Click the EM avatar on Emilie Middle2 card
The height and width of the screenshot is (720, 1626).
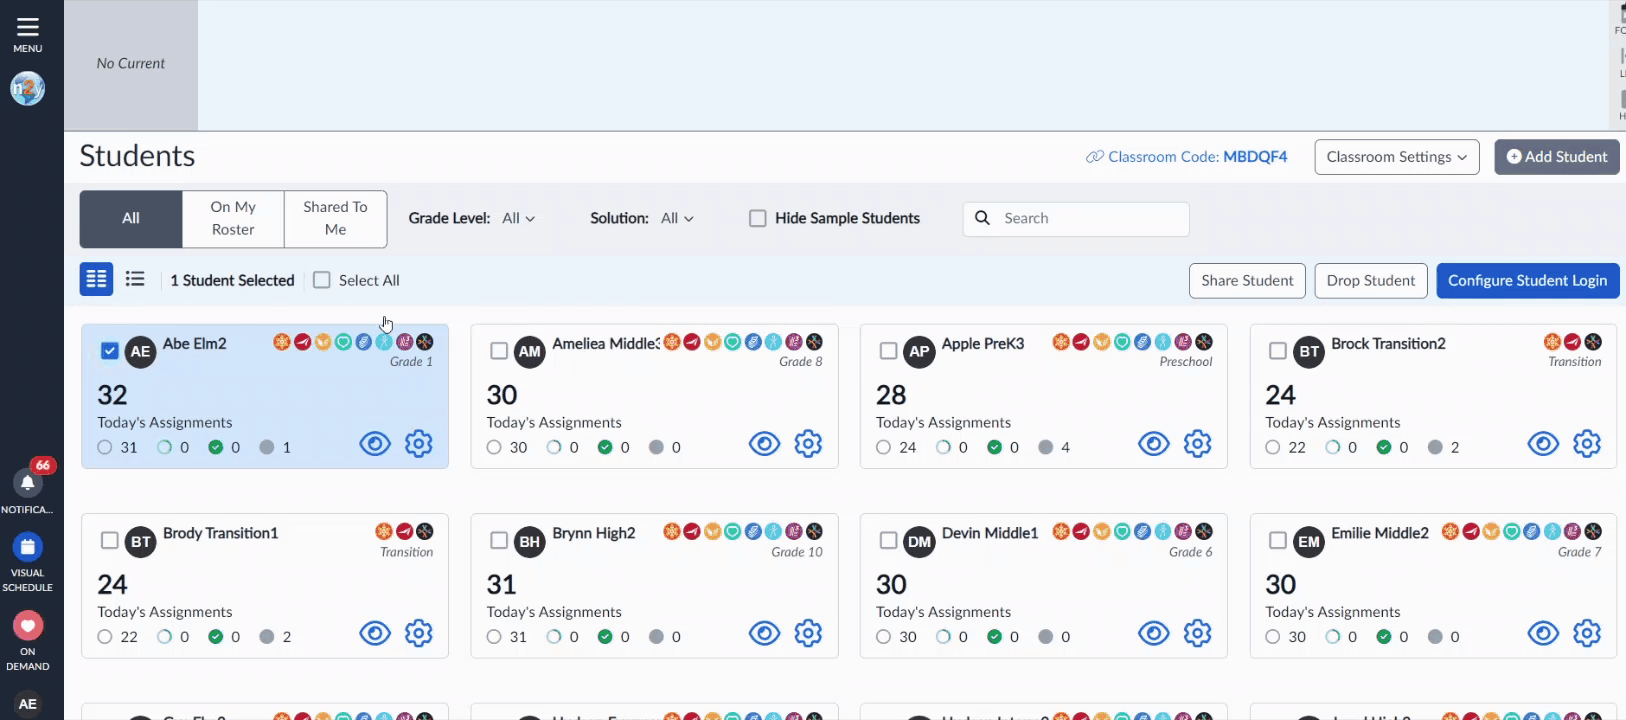point(1309,542)
